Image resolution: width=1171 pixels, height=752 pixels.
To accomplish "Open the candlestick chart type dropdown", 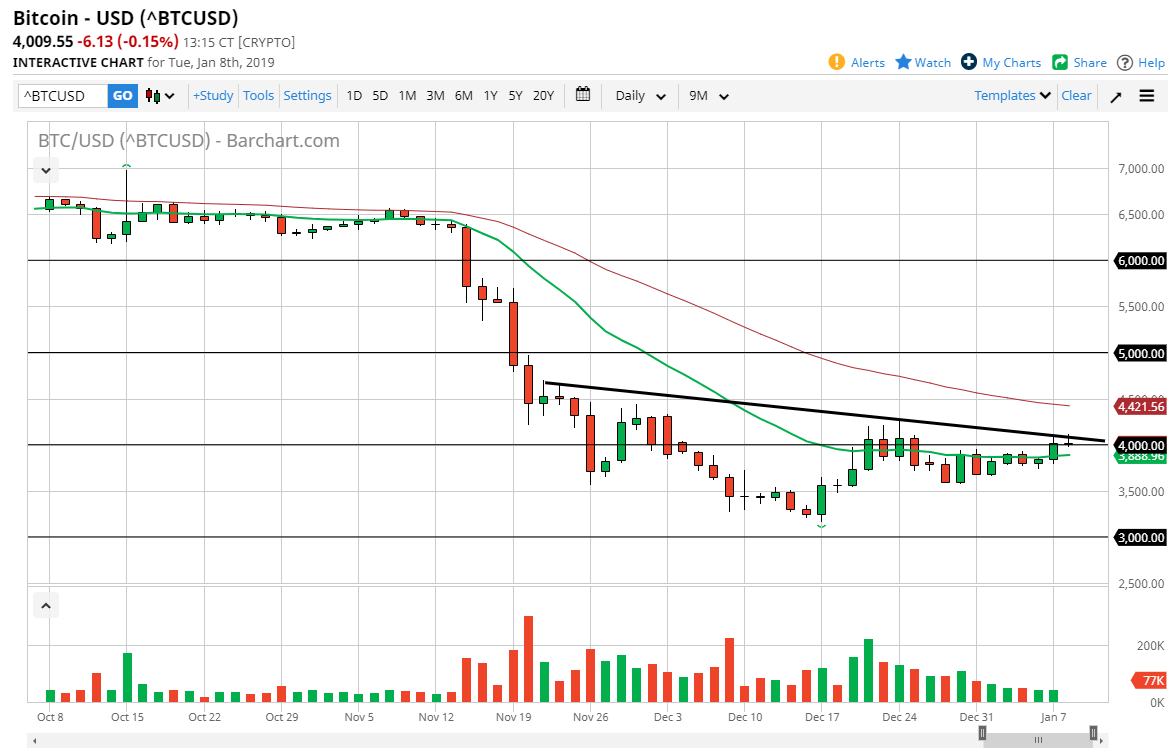I will [160, 96].
